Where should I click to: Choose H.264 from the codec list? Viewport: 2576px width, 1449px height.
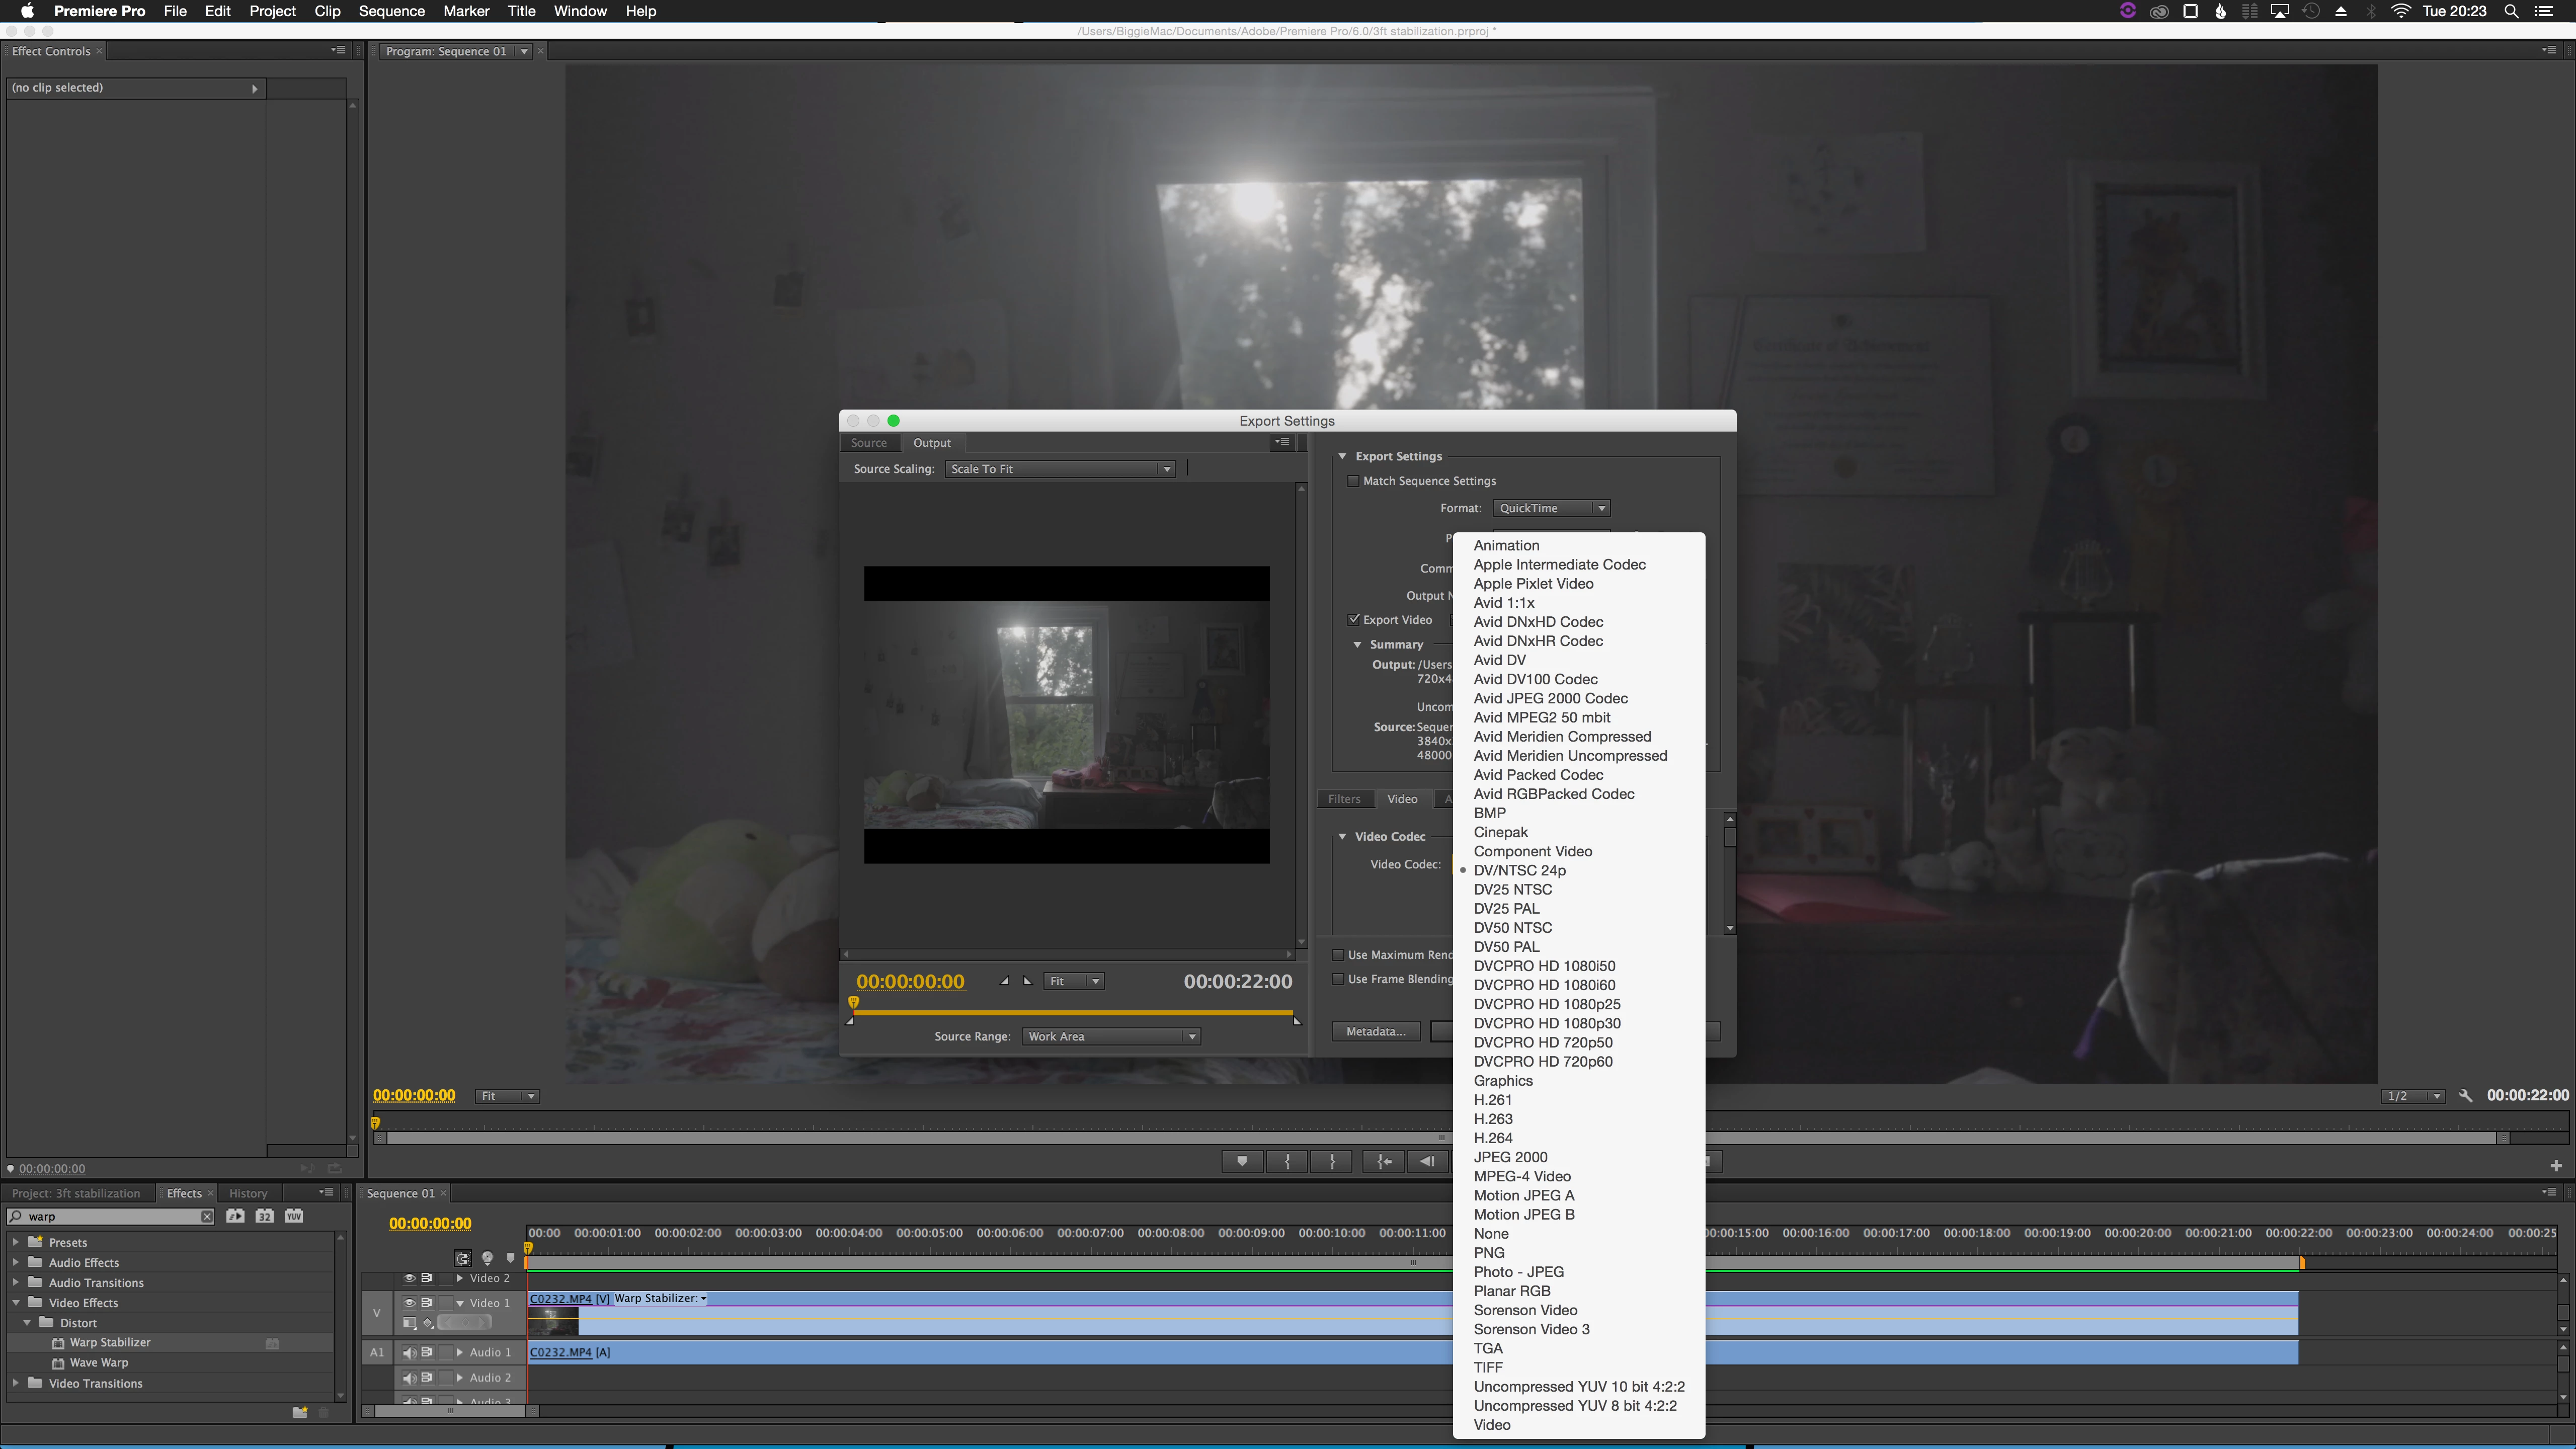pyautogui.click(x=1493, y=1138)
